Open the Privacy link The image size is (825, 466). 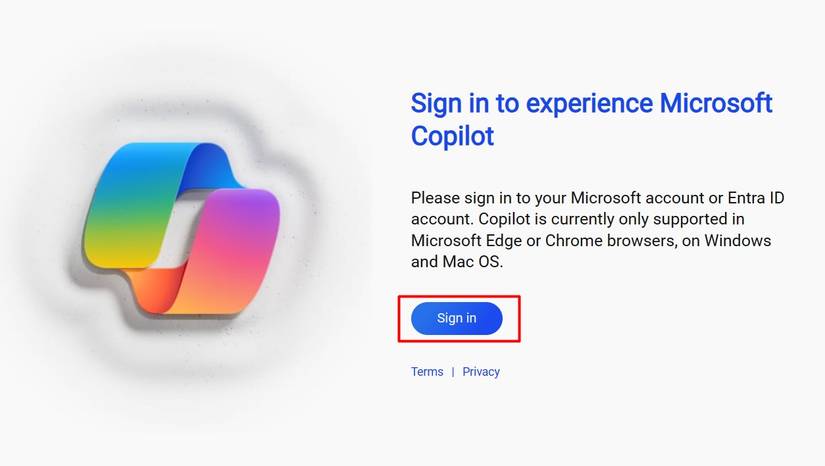[481, 372]
